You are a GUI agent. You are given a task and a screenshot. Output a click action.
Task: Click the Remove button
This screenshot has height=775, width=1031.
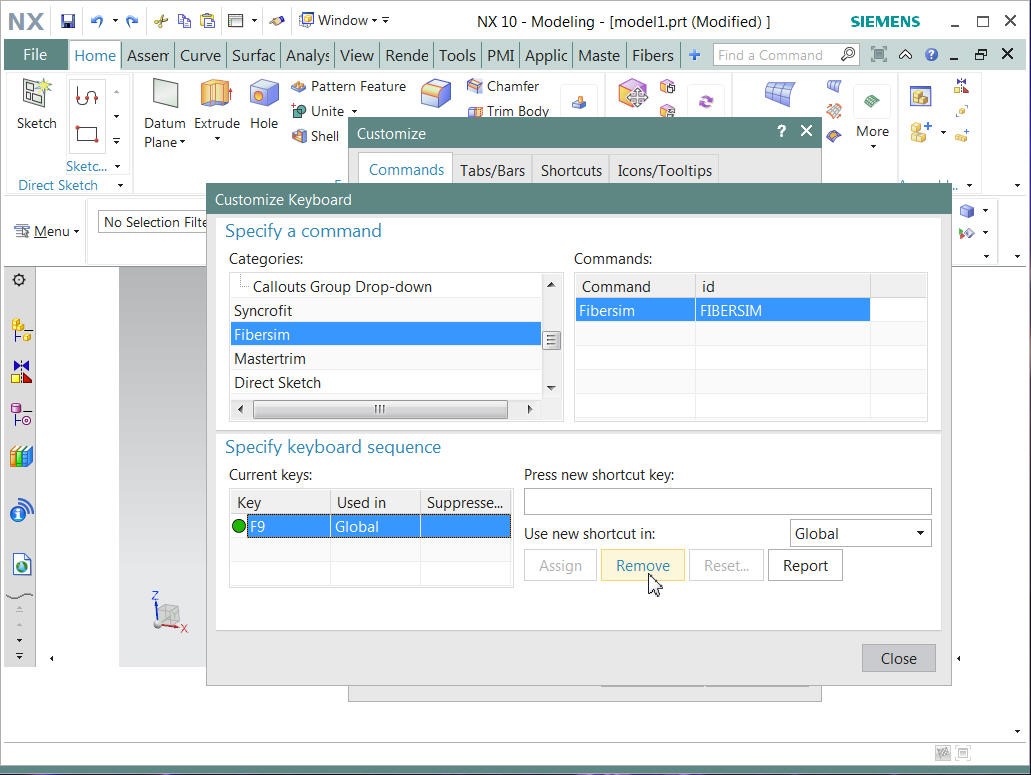coord(643,565)
